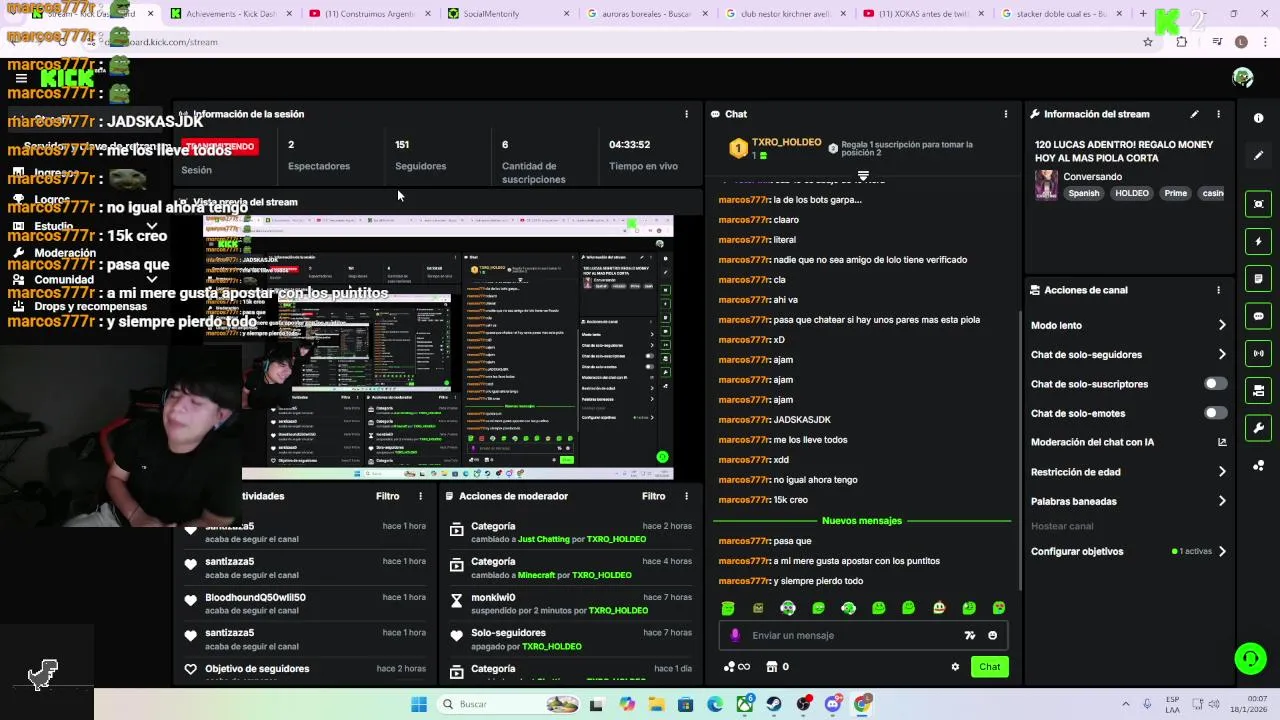
Task: Click top gifter TXRO_HOLDEO in the chat header
Action: click(788, 143)
